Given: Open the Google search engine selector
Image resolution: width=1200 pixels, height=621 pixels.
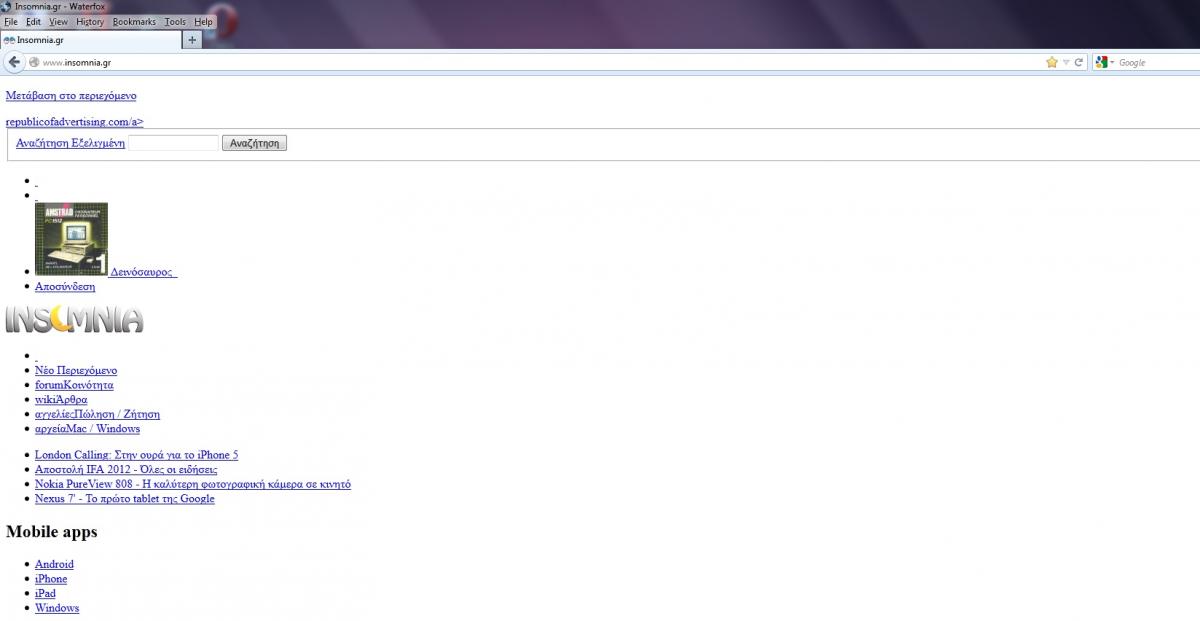Looking at the screenshot, I should click(1104, 62).
